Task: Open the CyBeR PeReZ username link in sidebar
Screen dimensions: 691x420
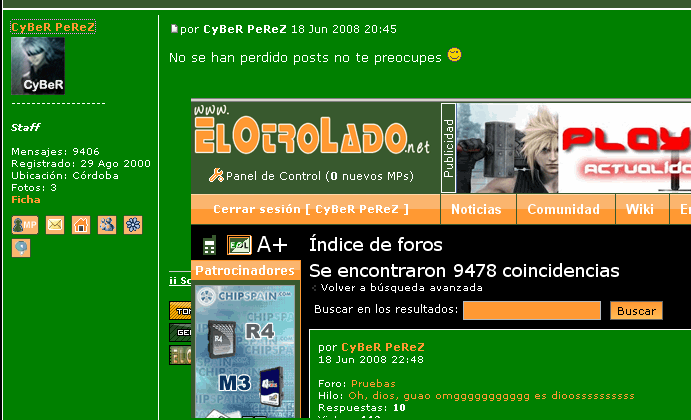Action: pyautogui.click(x=53, y=27)
